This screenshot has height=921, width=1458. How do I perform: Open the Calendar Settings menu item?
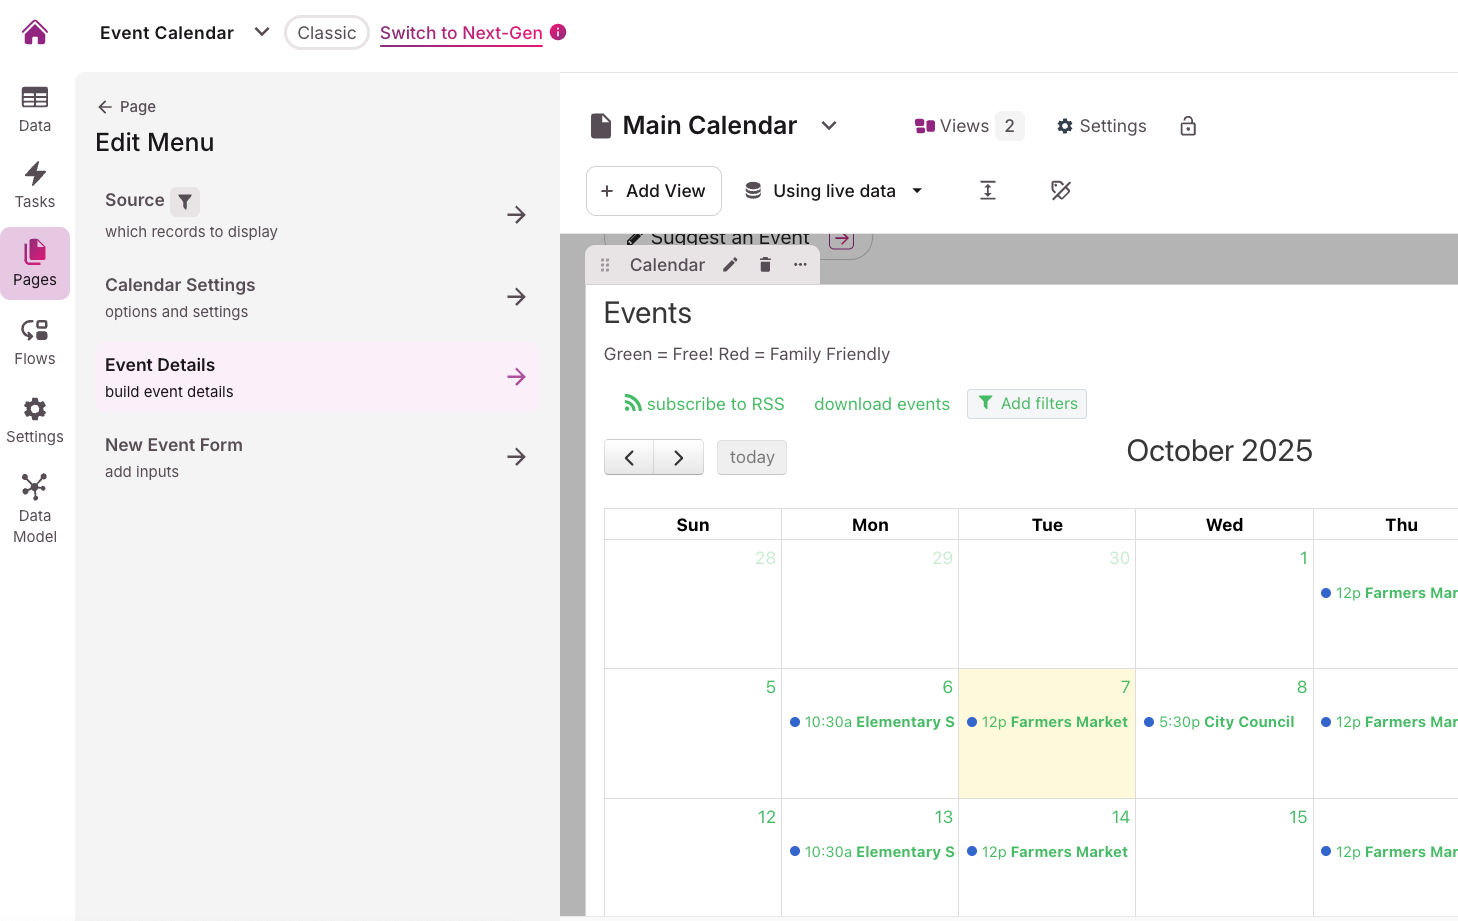click(316, 297)
